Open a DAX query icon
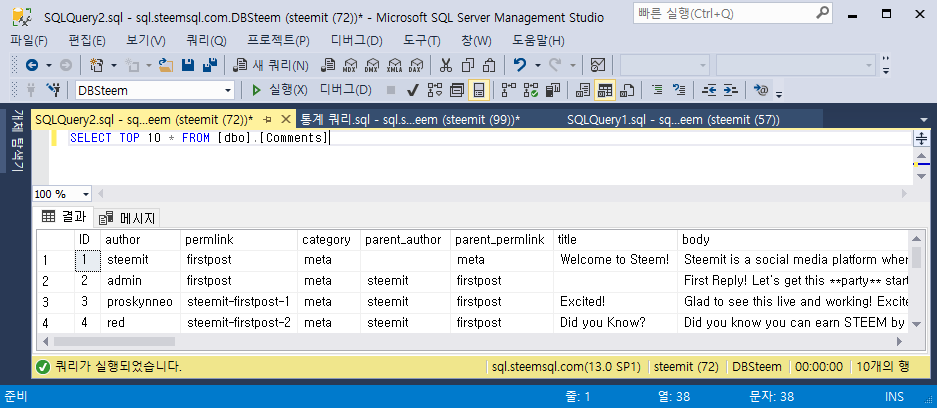937x408 pixels. [416, 65]
